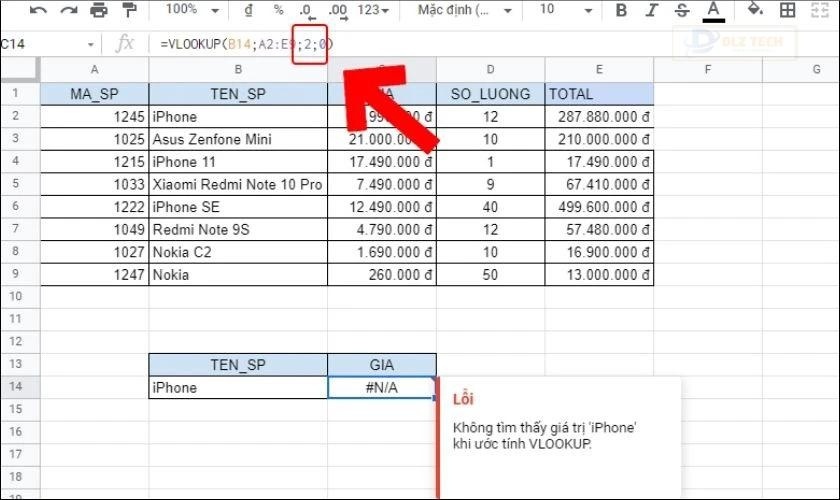Click price cell 260.000 đ
This screenshot has width=840, height=500.
tap(382, 274)
